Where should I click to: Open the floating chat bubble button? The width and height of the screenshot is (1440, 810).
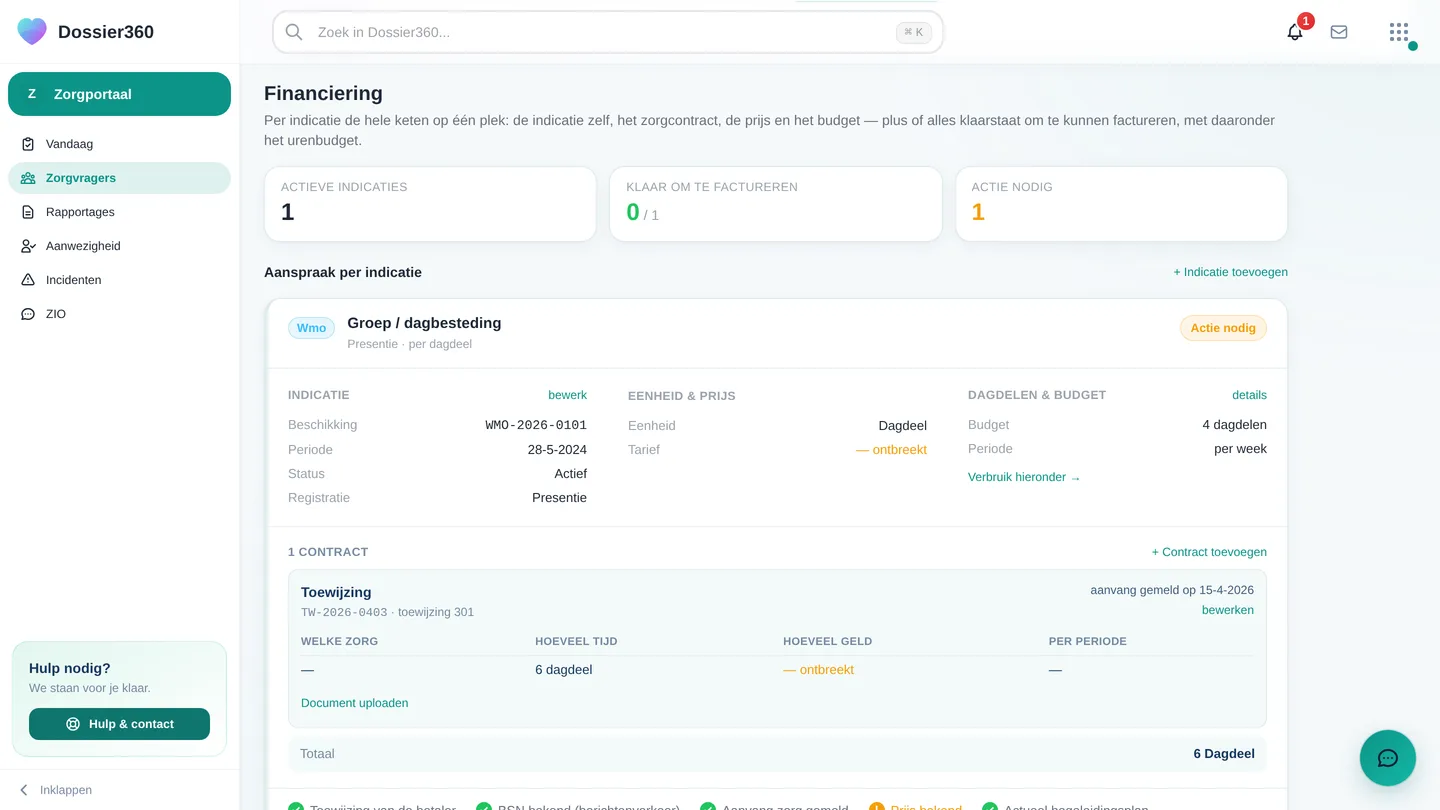pos(1388,758)
